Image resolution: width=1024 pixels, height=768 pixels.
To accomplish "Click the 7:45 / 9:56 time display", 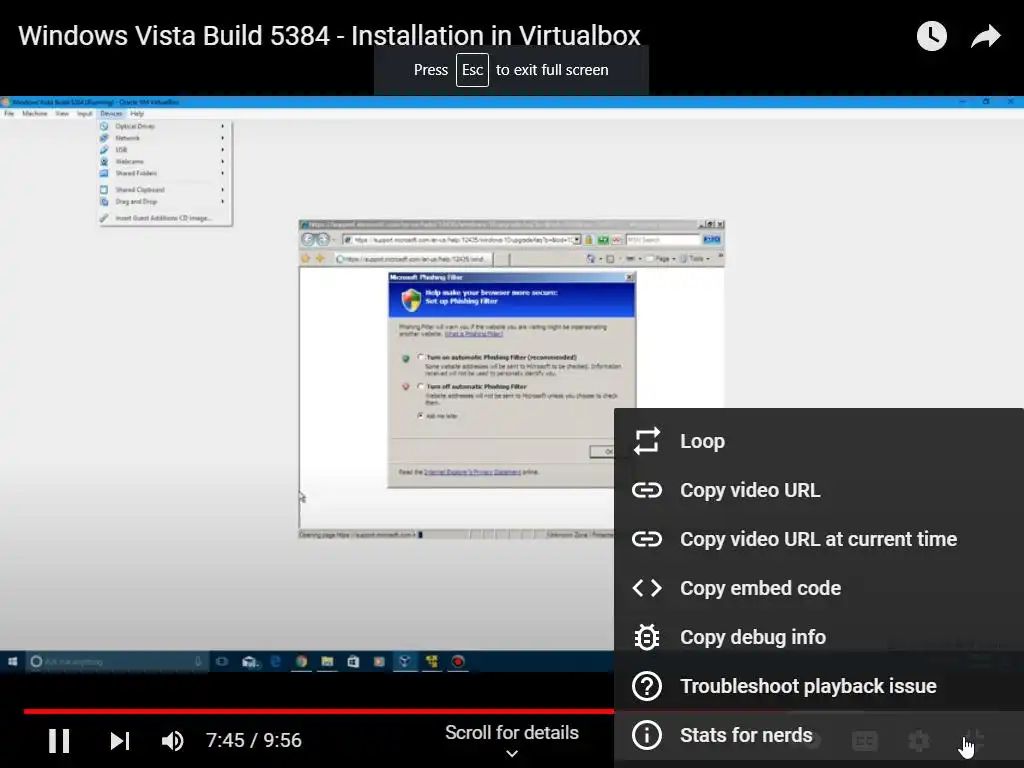I will tap(253, 740).
